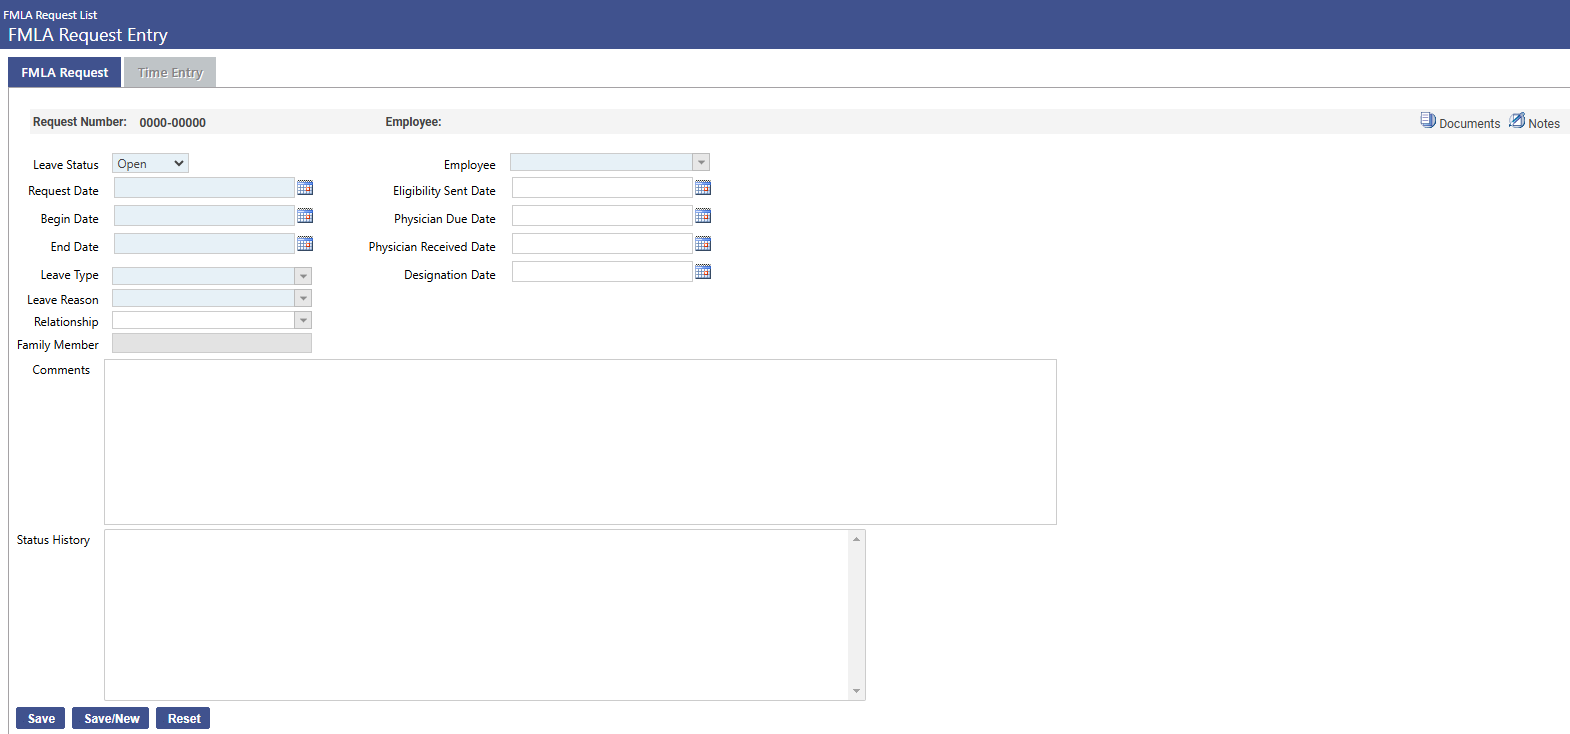Expand the Relationship dropdown
Image resolution: width=1570 pixels, height=734 pixels.
[303, 320]
